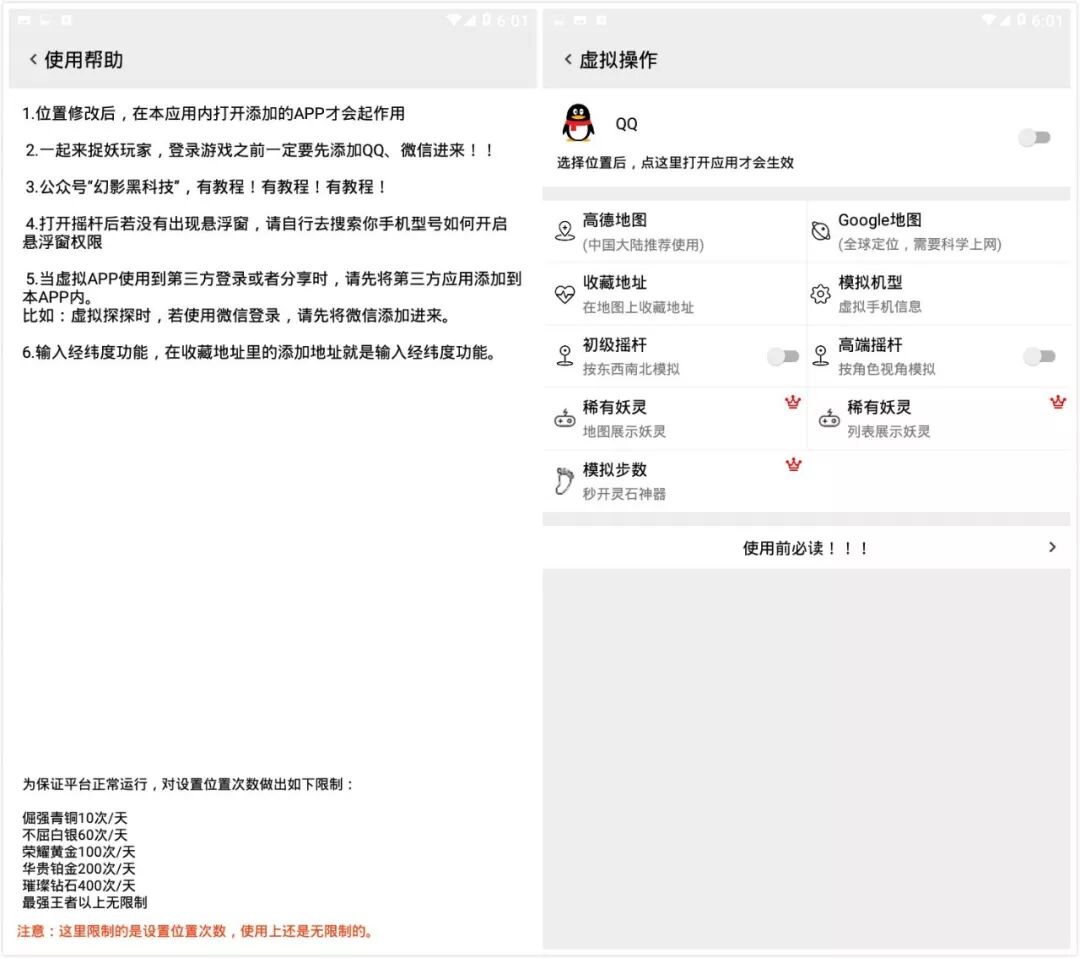1080x958 pixels.
Task: Open the Google地图 globe icon
Action: (820, 231)
